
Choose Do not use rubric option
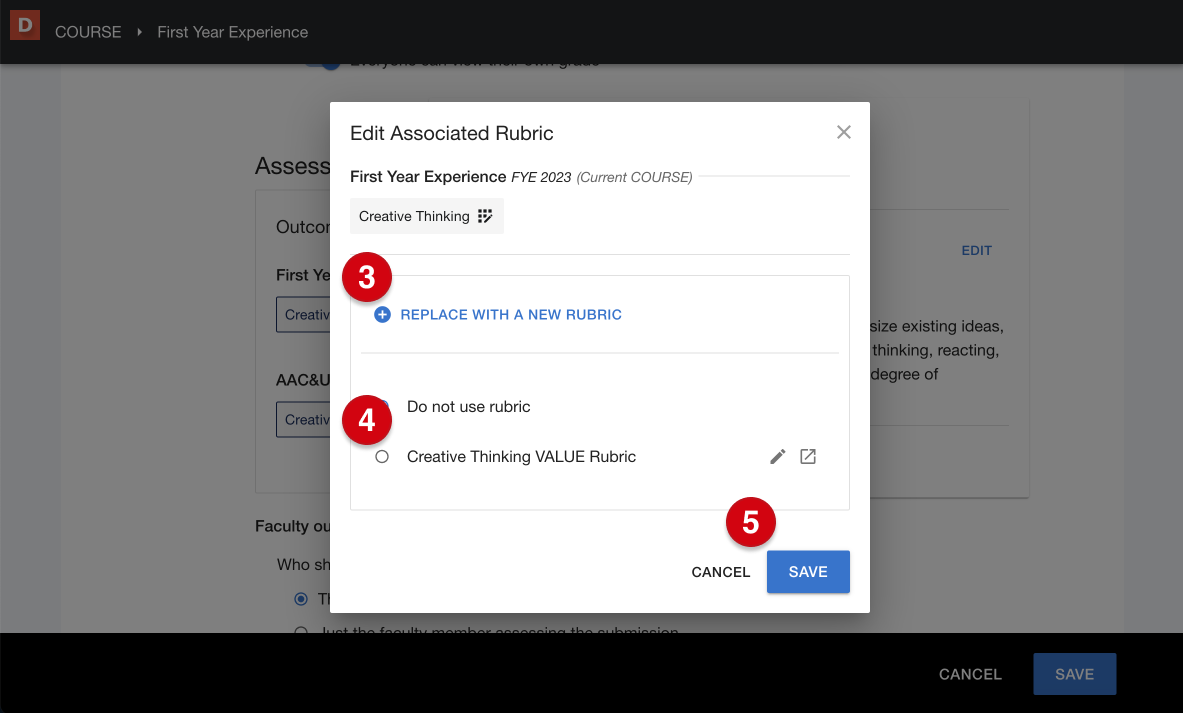[469, 407]
